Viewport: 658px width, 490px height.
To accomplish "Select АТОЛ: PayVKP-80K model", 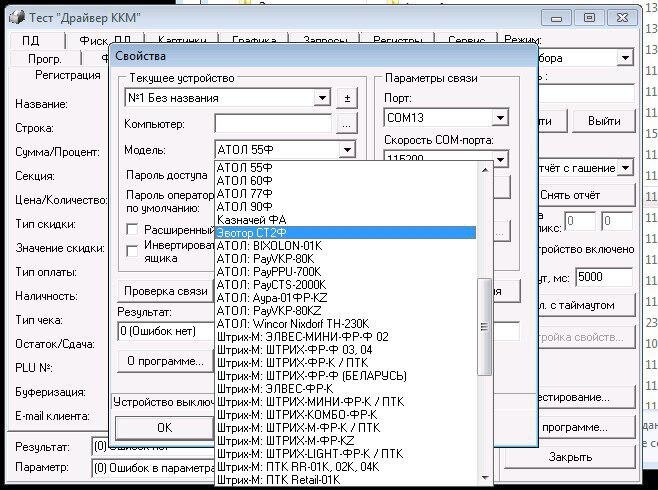I will point(346,259).
